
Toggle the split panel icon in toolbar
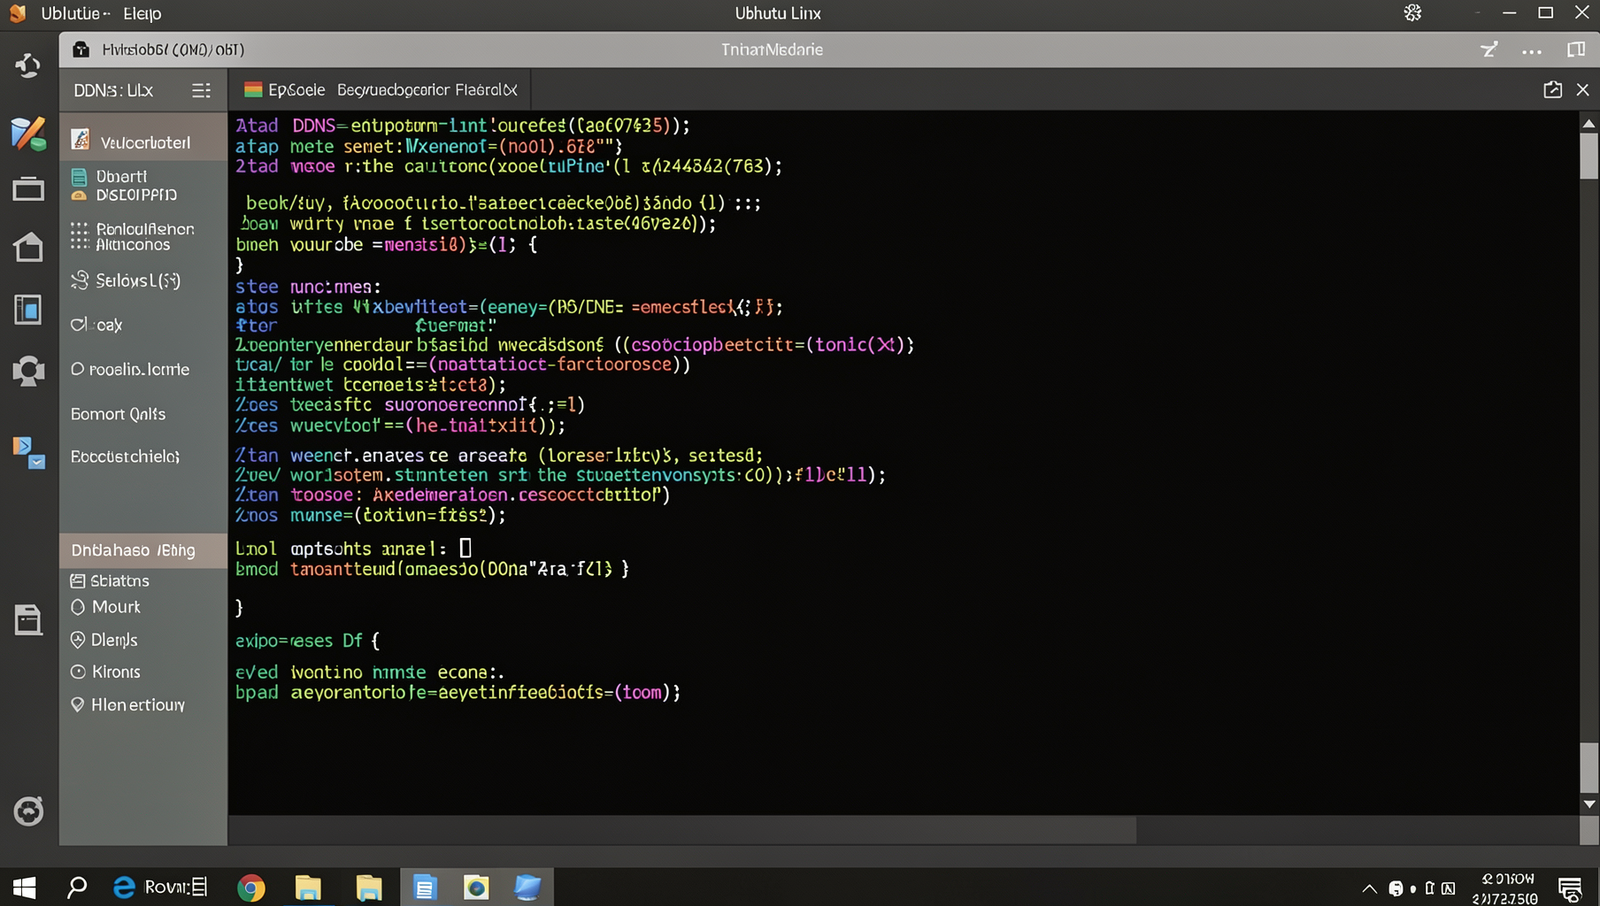[1576, 49]
